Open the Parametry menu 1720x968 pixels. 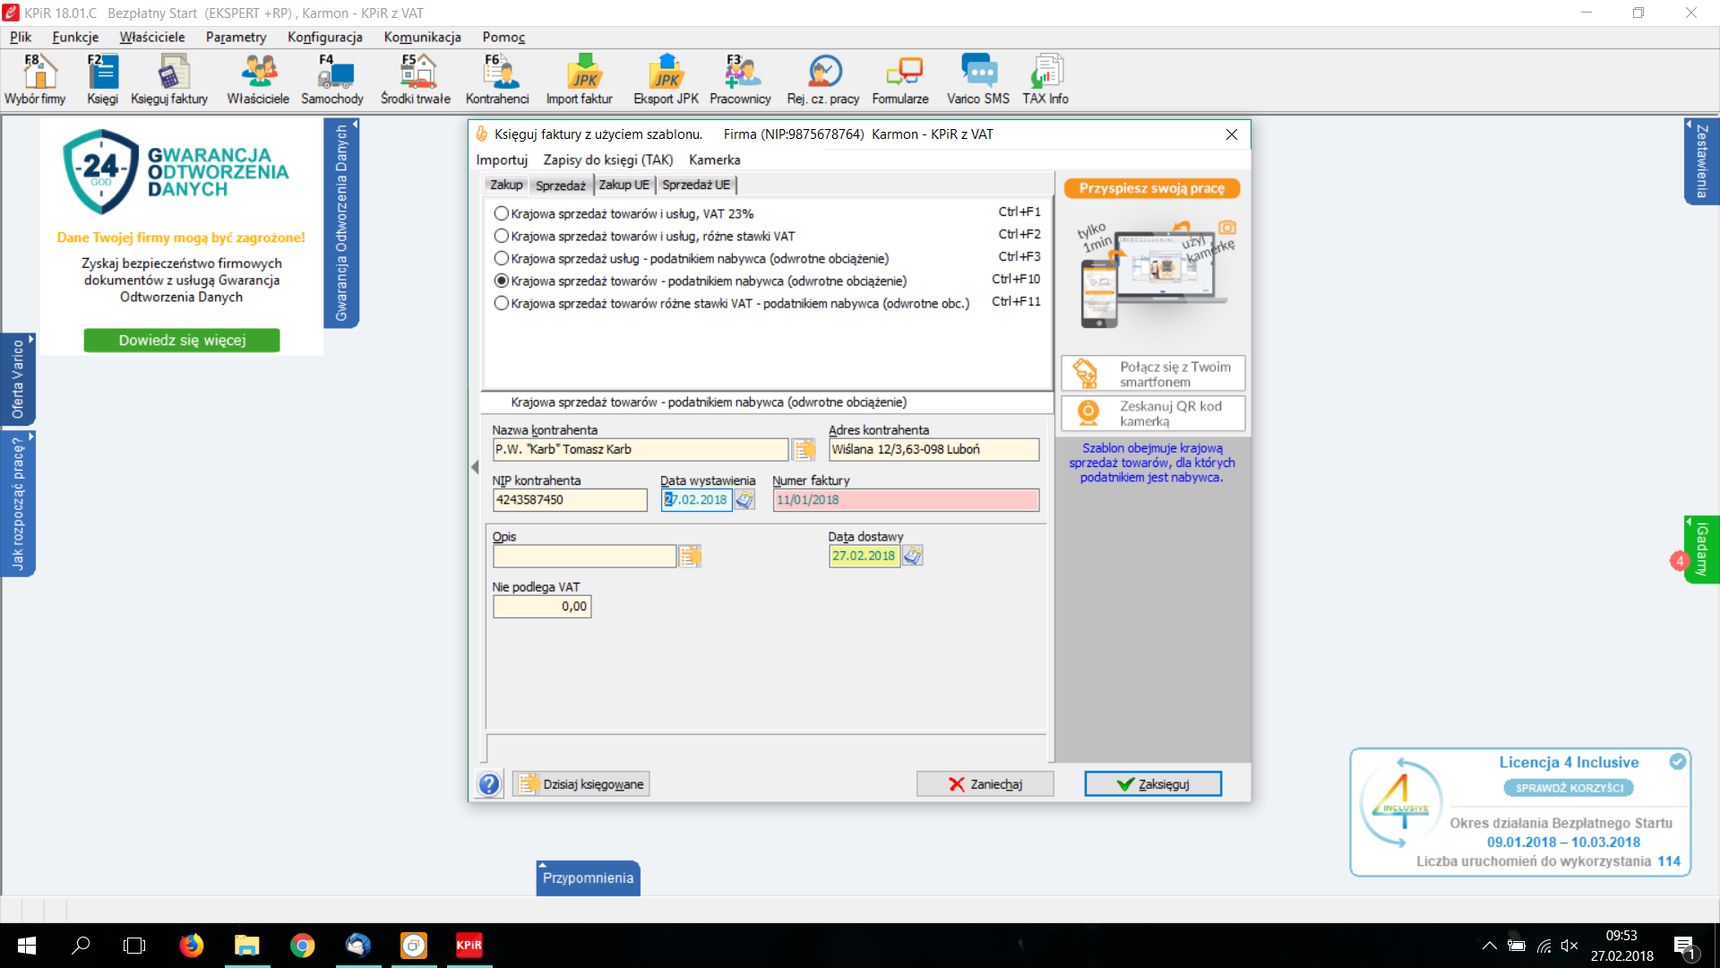236,37
